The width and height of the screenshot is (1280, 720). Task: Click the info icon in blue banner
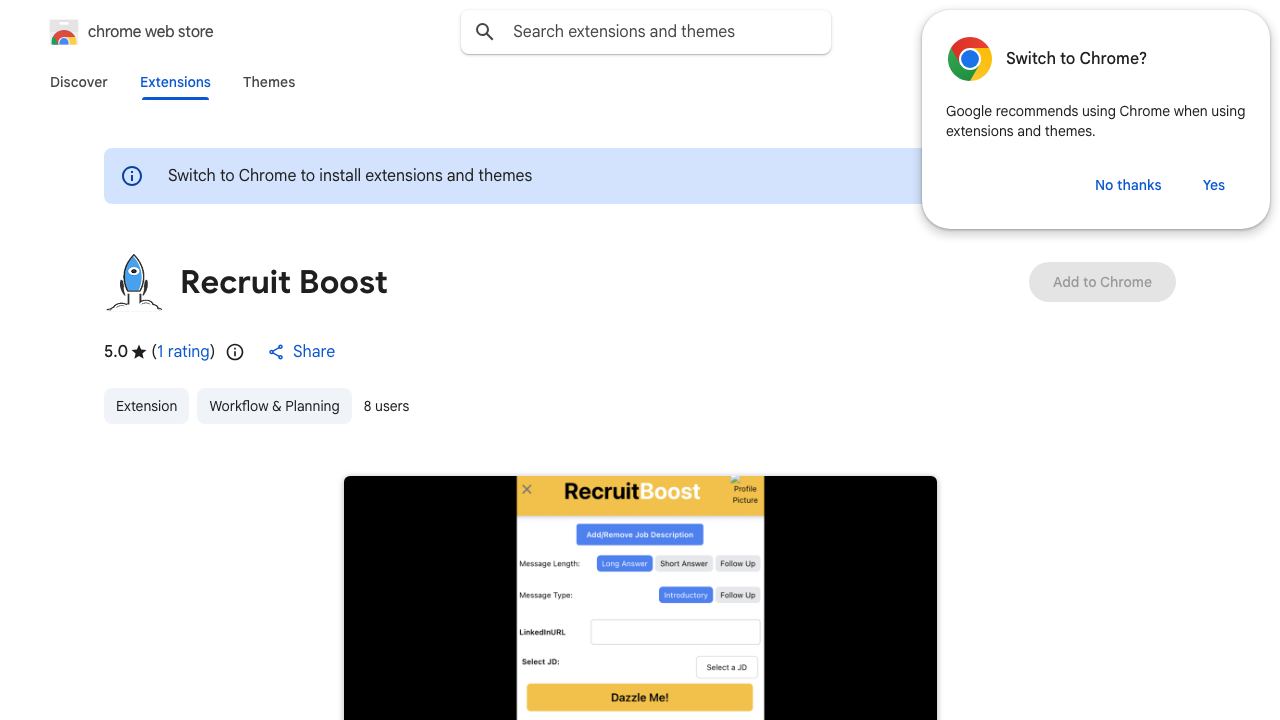tap(132, 176)
